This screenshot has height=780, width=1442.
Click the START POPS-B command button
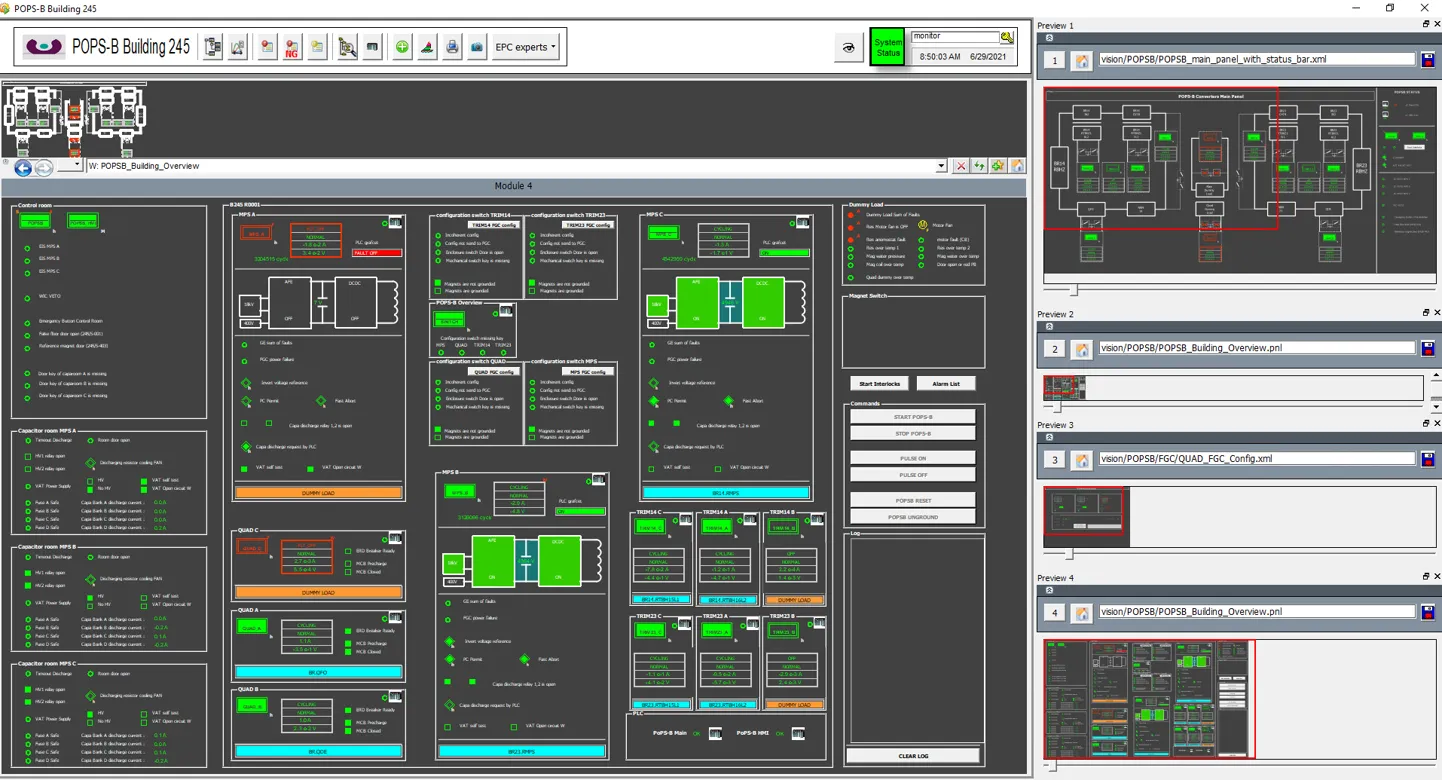coord(913,417)
